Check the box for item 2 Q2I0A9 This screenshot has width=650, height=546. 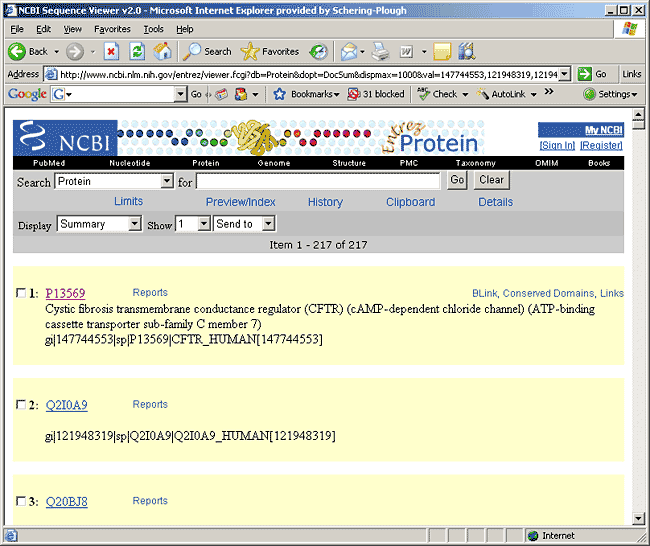21,404
